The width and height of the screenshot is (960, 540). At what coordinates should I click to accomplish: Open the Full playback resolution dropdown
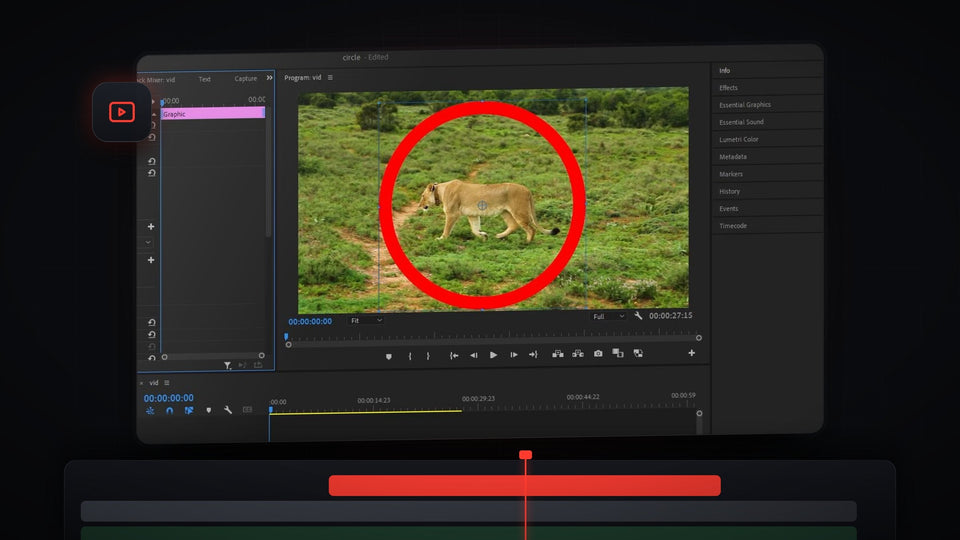[609, 317]
